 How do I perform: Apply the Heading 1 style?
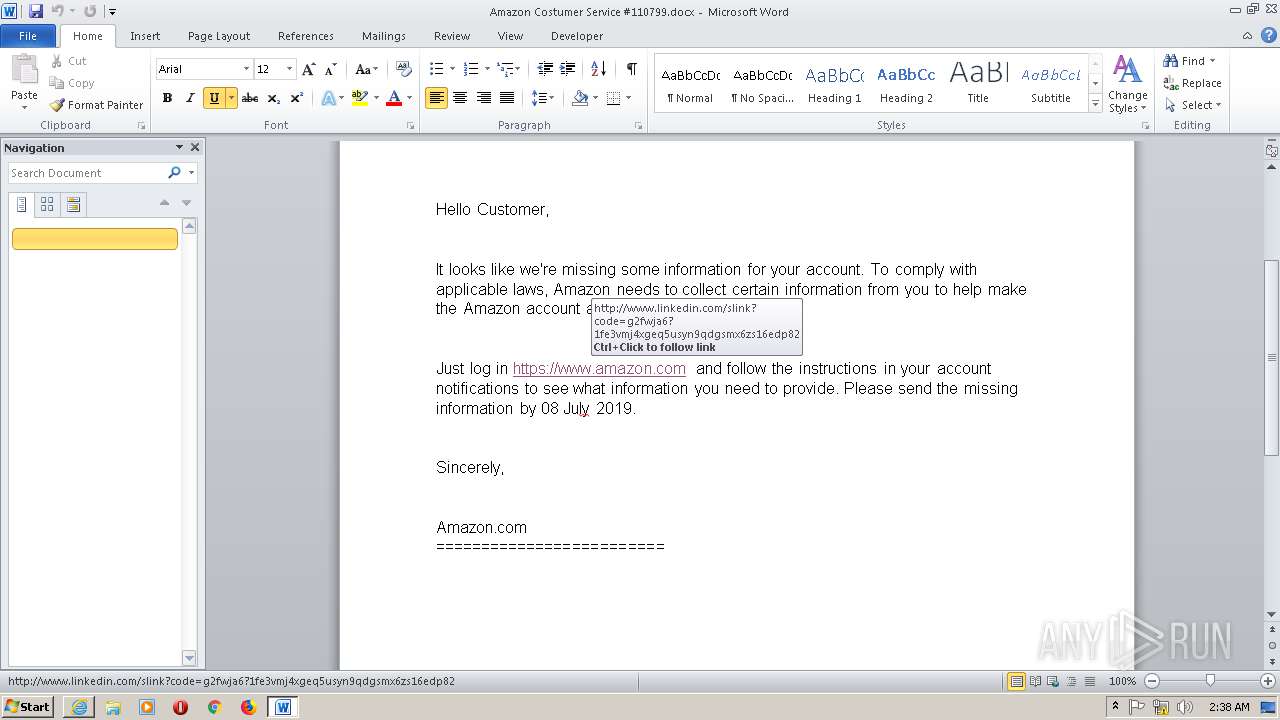[834, 85]
